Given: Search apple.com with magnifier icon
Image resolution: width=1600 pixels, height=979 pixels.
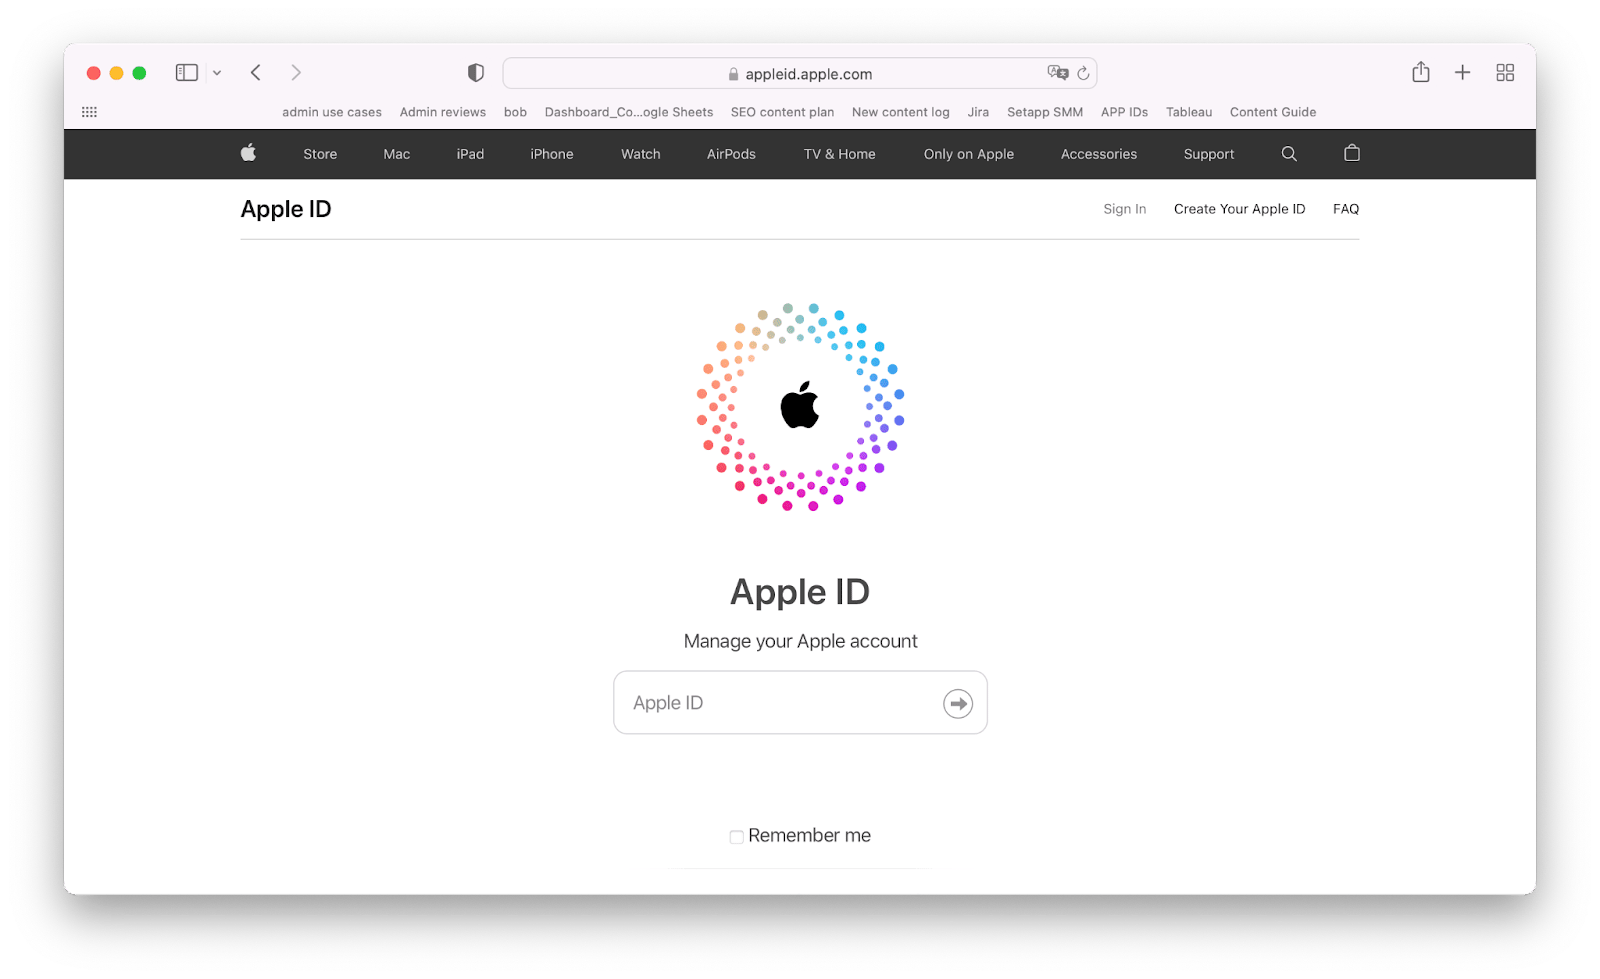Looking at the screenshot, I should click(x=1289, y=154).
